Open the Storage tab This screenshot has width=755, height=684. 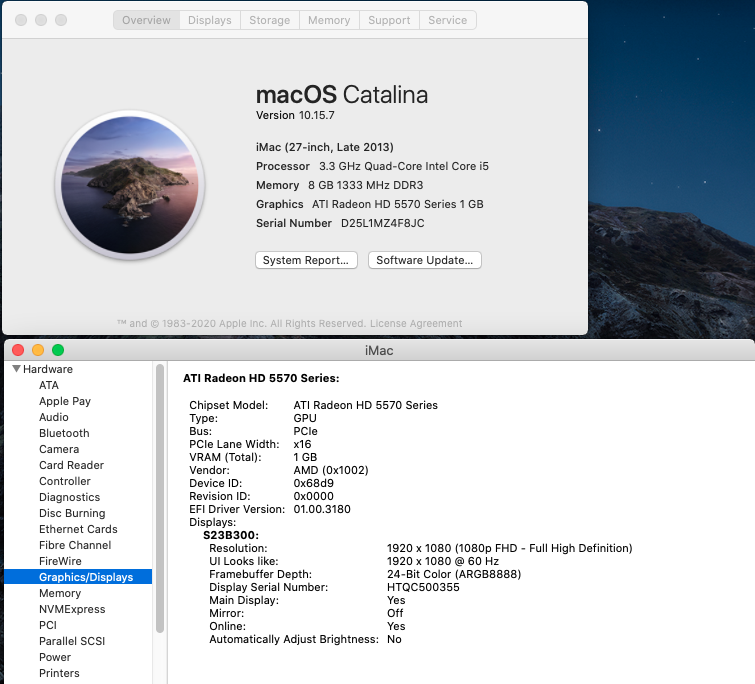point(270,20)
